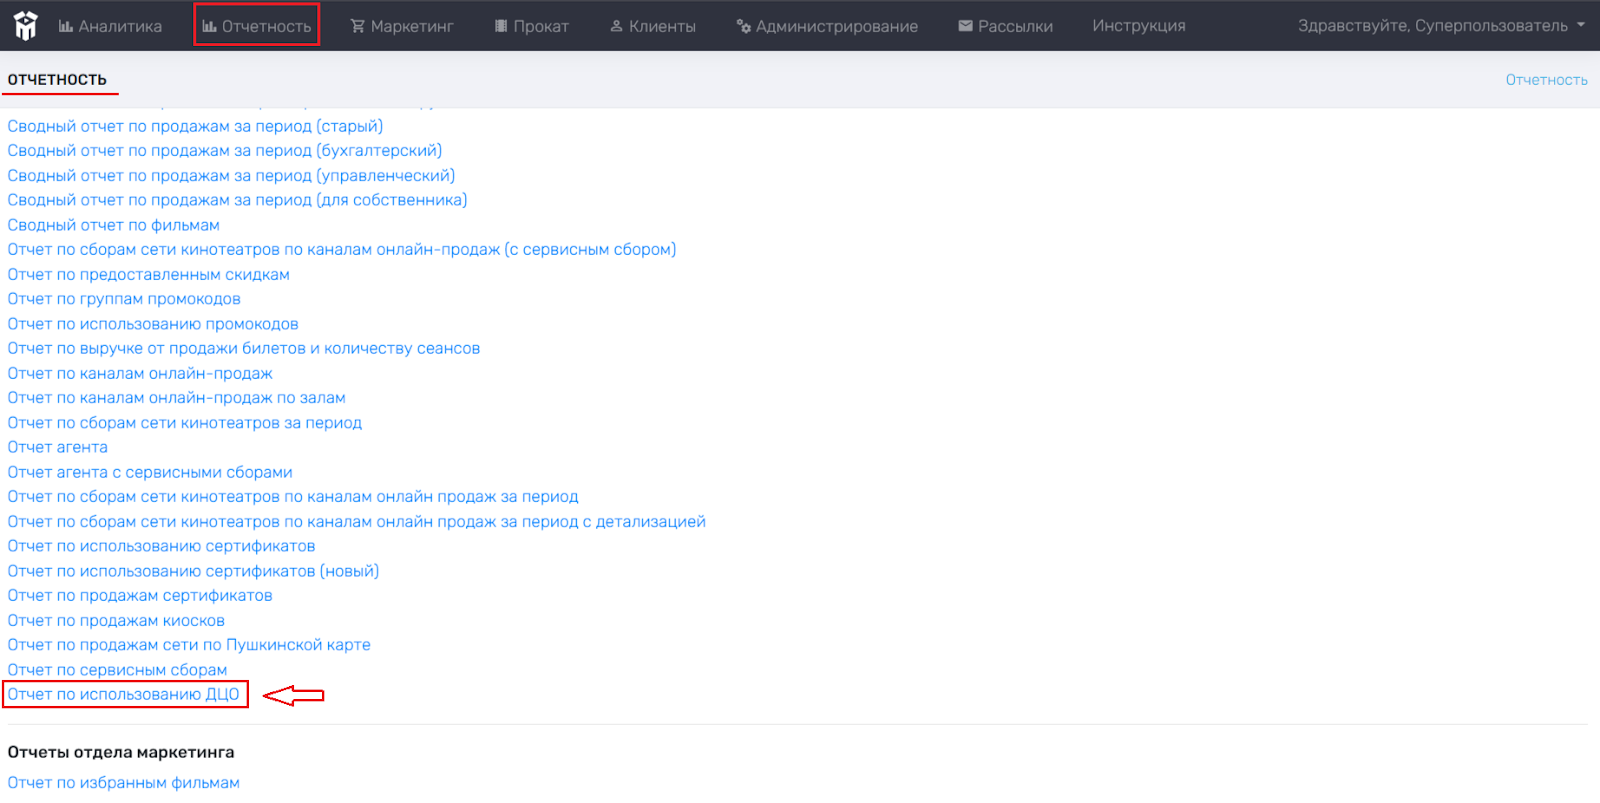
Task: Open Сводный отчет по продажам (для собственника)
Action: coord(237,200)
